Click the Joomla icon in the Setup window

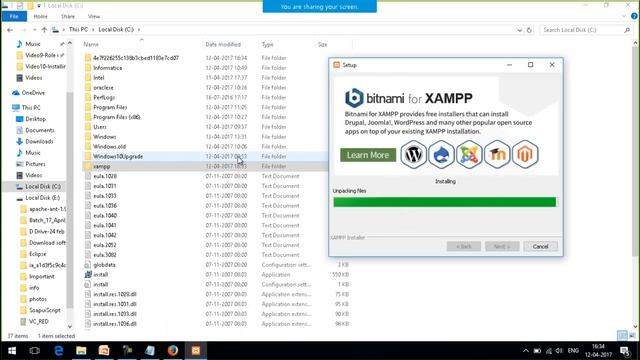(469, 155)
